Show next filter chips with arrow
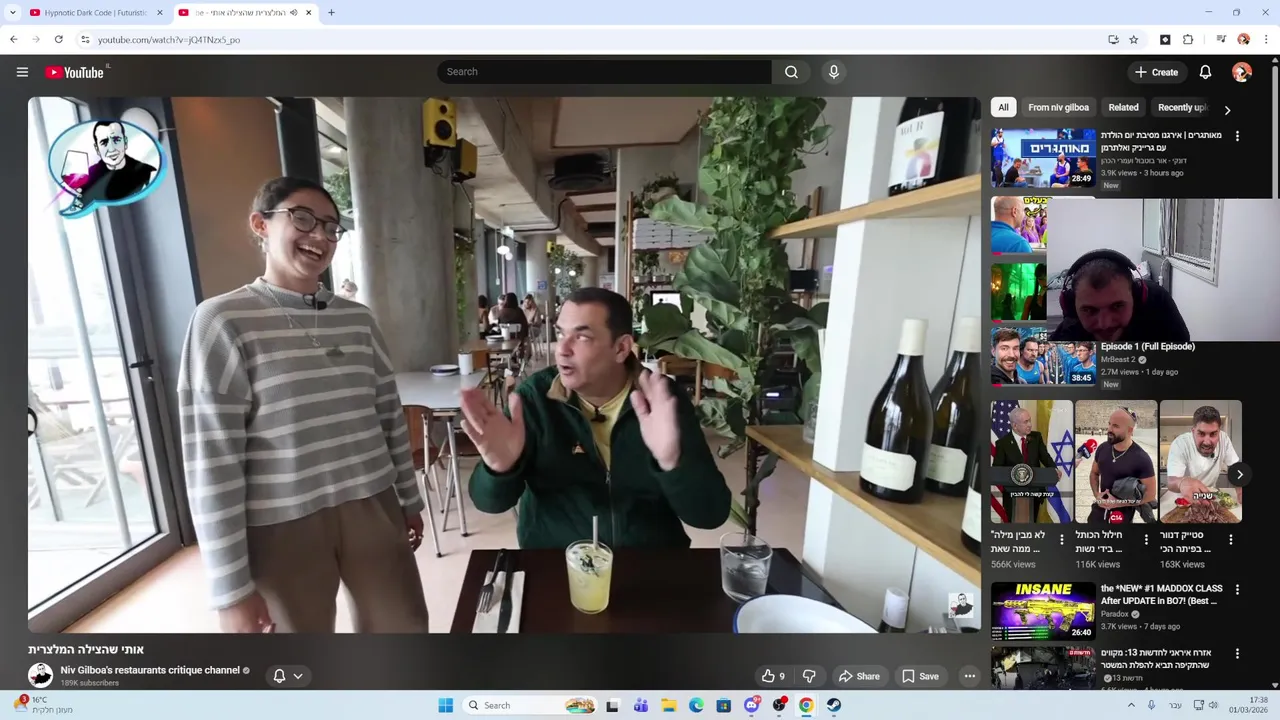The image size is (1280, 720). (x=1227, y=110)
